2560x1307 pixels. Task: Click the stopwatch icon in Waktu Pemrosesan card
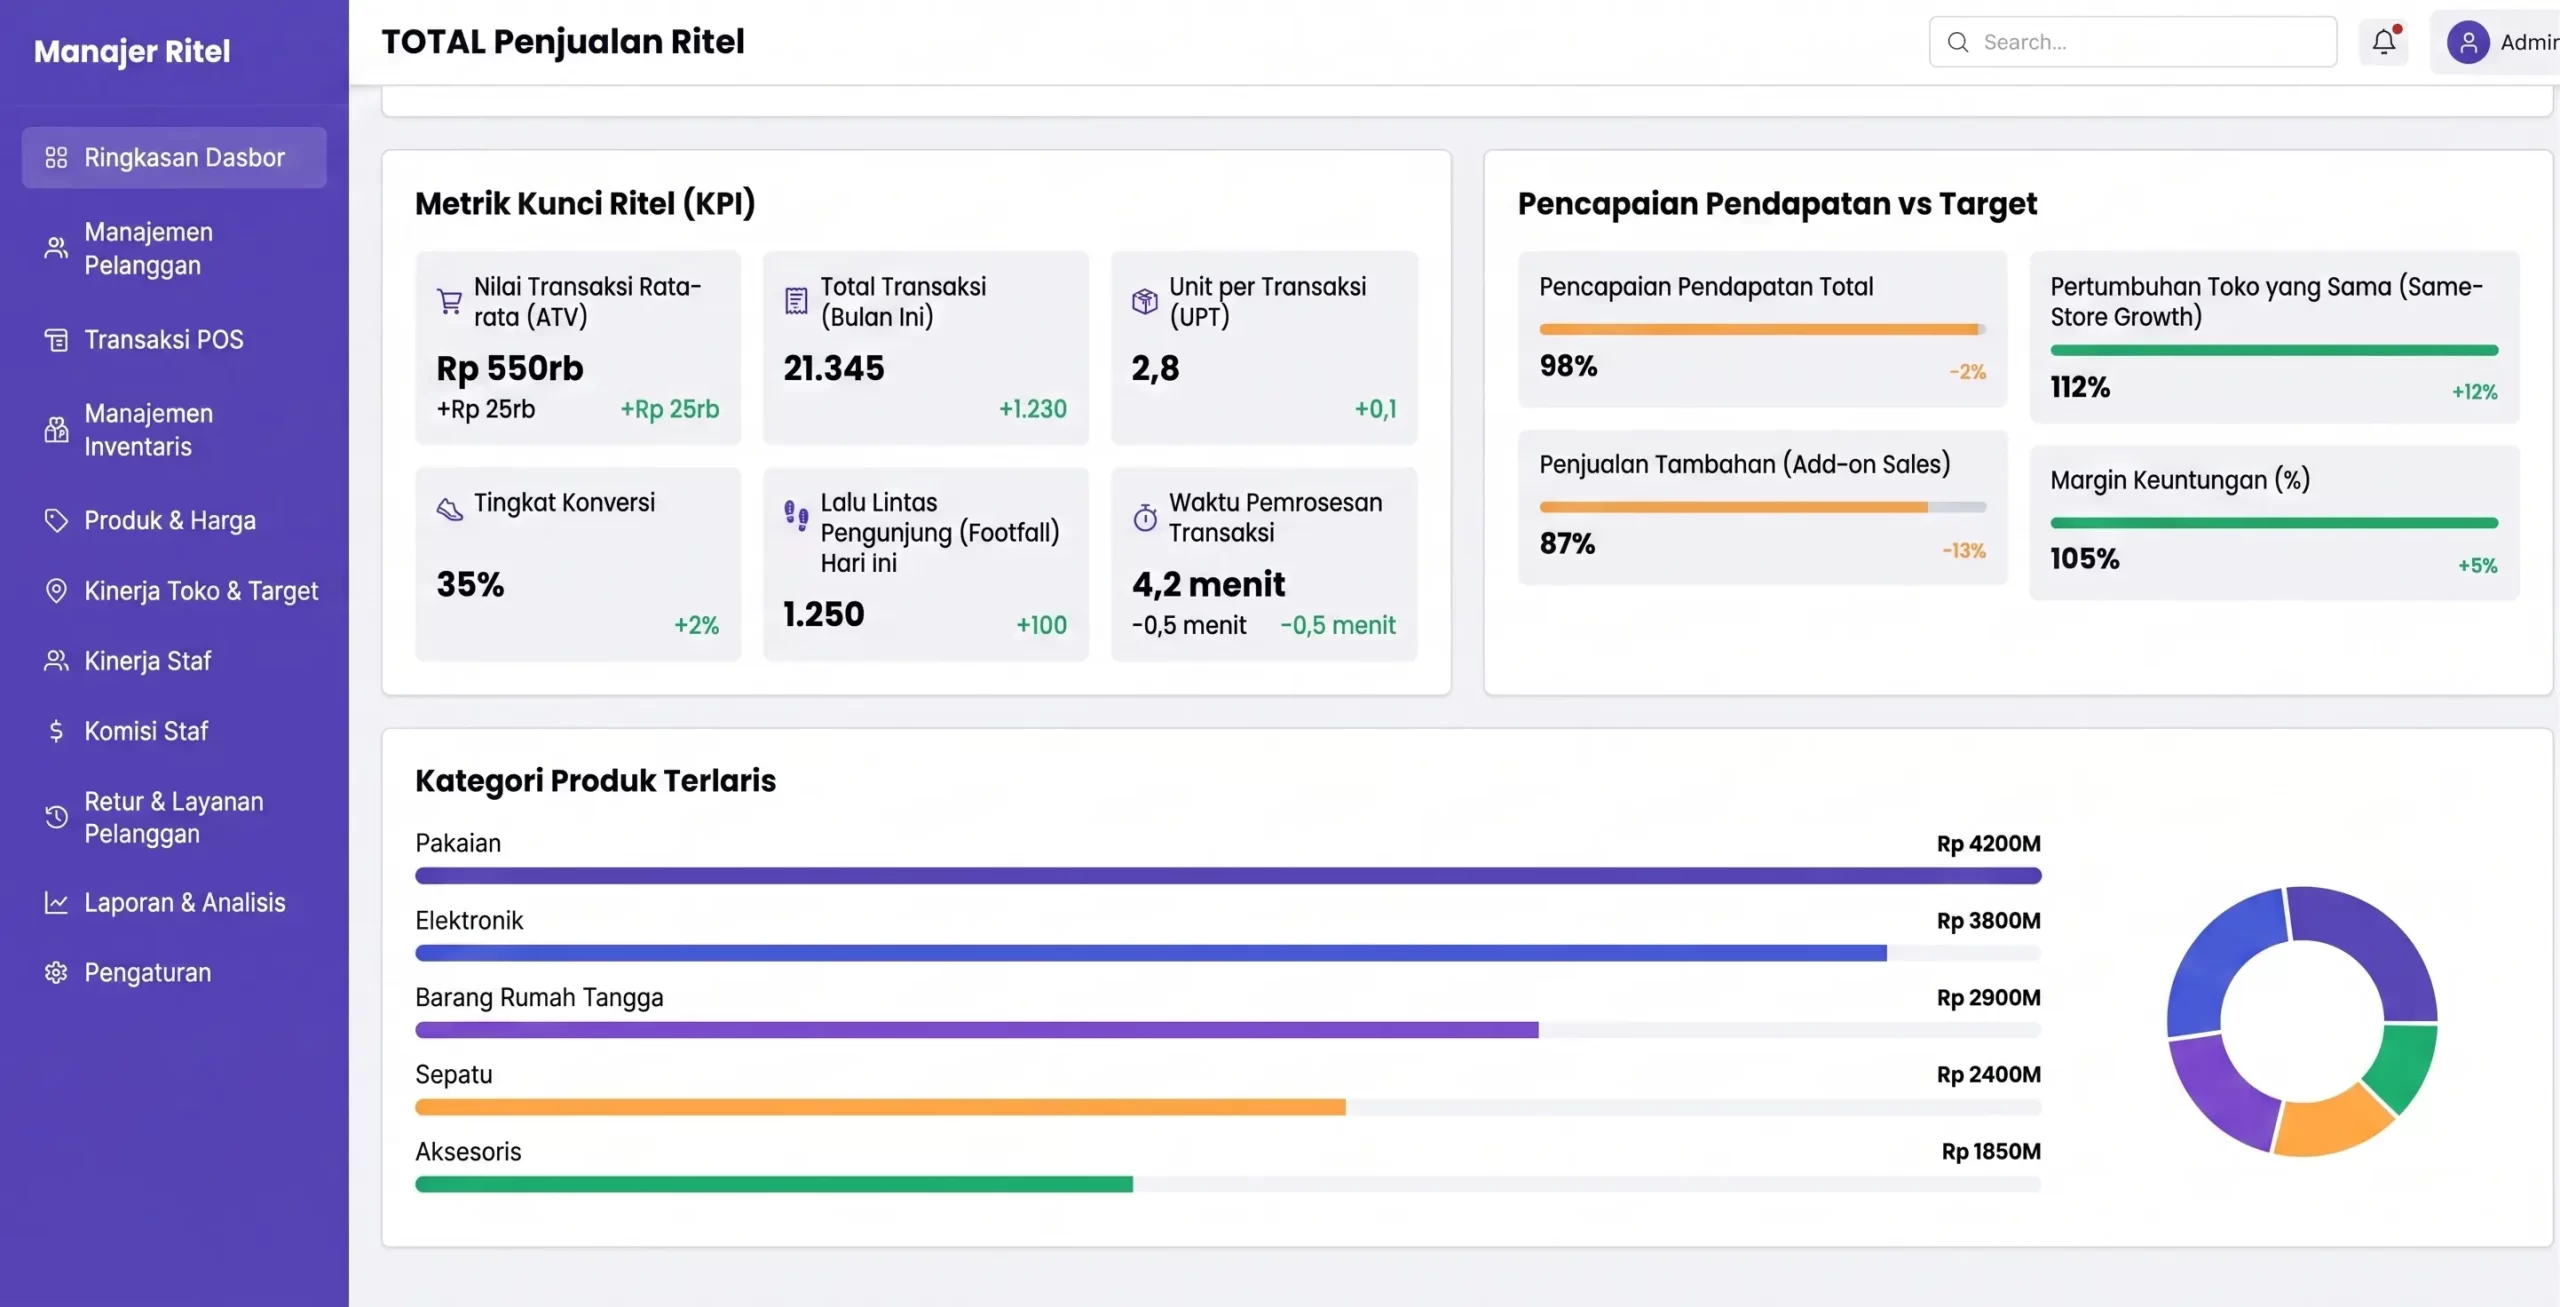(x=1144, y=517)
